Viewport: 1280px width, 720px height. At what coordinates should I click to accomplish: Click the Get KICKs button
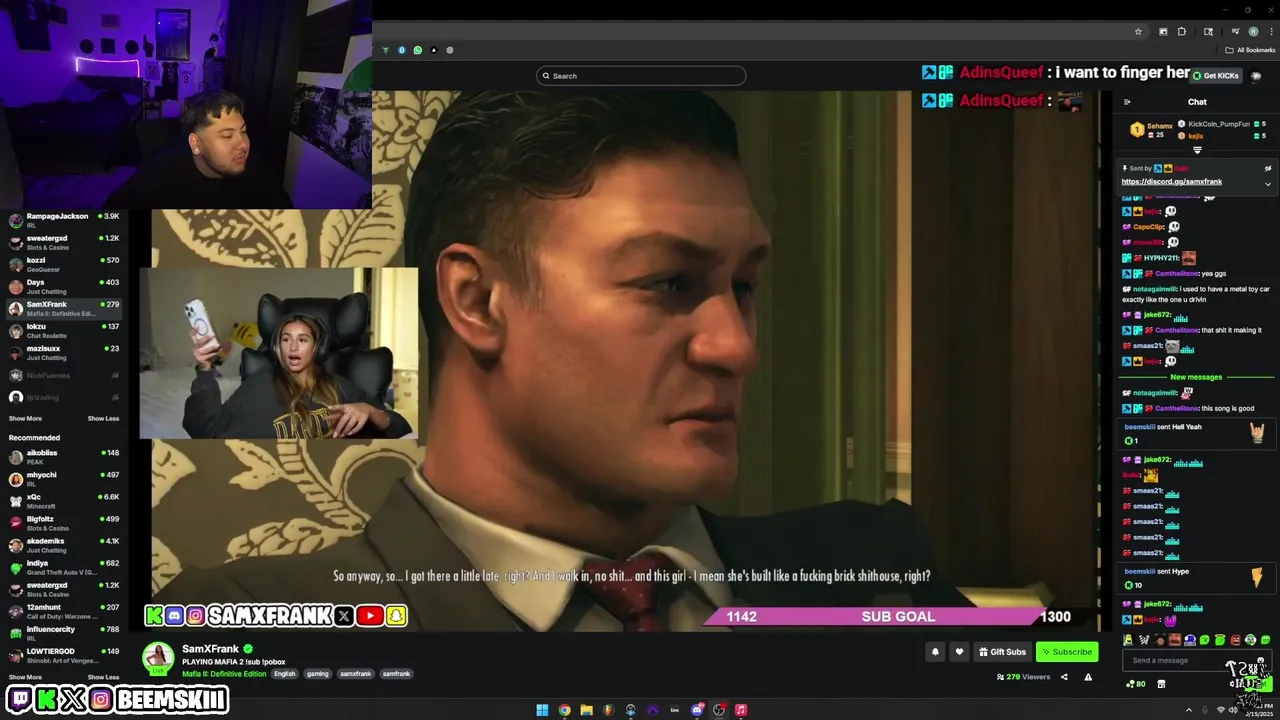(x=1216, y=76)
